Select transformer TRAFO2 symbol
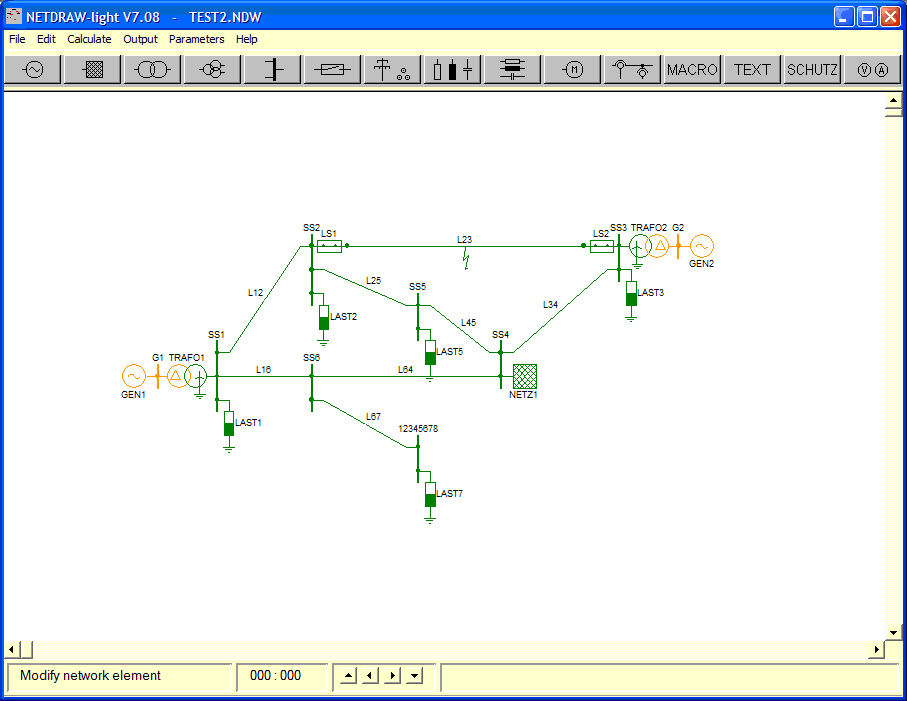The width and height of the screenshot is (907, 701). 648,246
